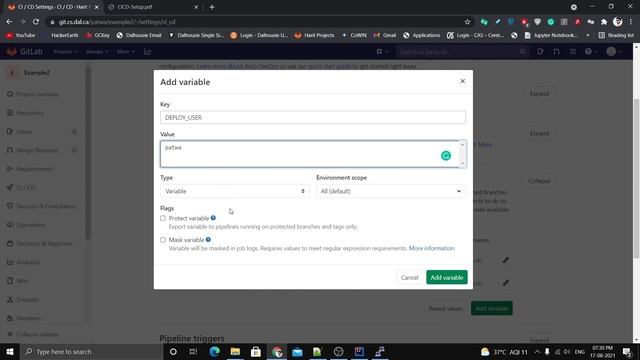Click the browser back arrow

click(9, 22)
